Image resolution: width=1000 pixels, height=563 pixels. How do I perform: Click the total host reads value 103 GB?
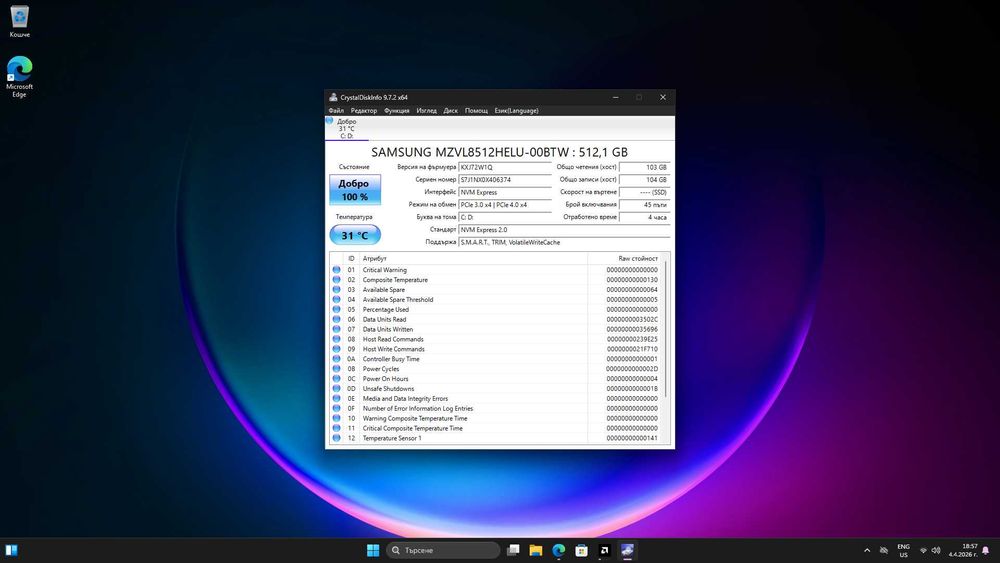tap(644, 167)
